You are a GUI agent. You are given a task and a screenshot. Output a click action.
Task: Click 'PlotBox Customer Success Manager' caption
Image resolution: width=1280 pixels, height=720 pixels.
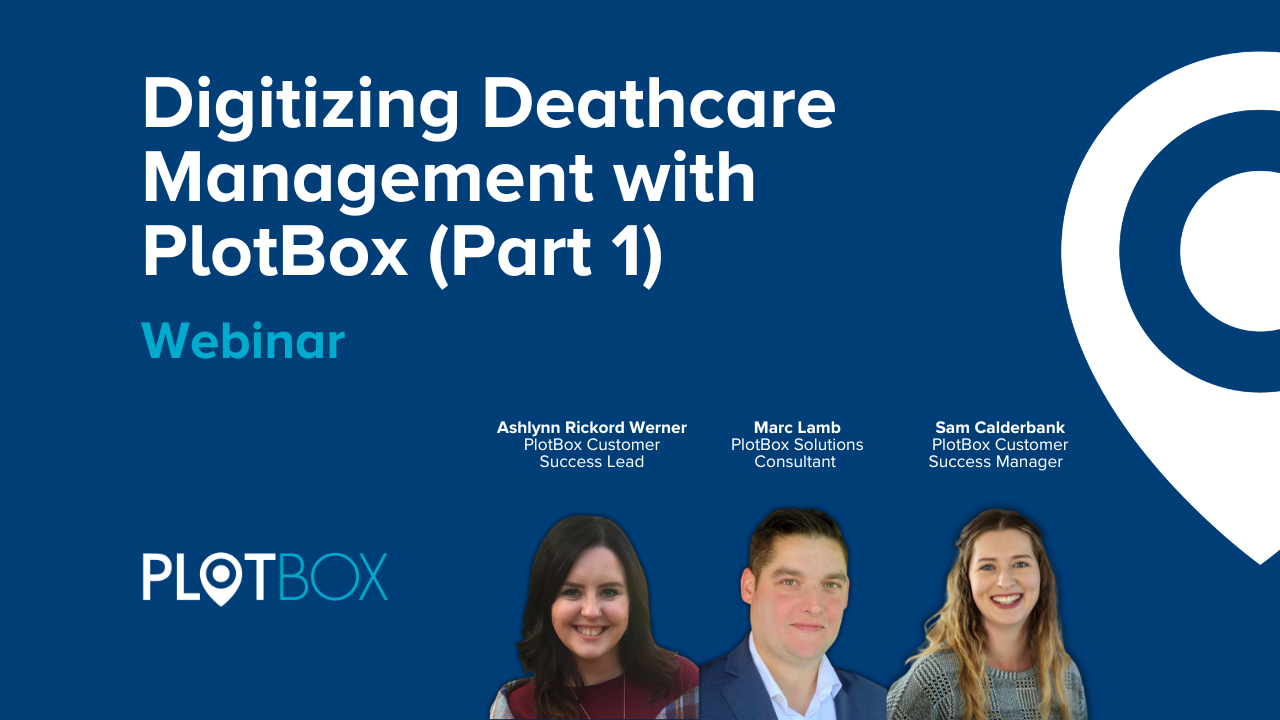998,453
